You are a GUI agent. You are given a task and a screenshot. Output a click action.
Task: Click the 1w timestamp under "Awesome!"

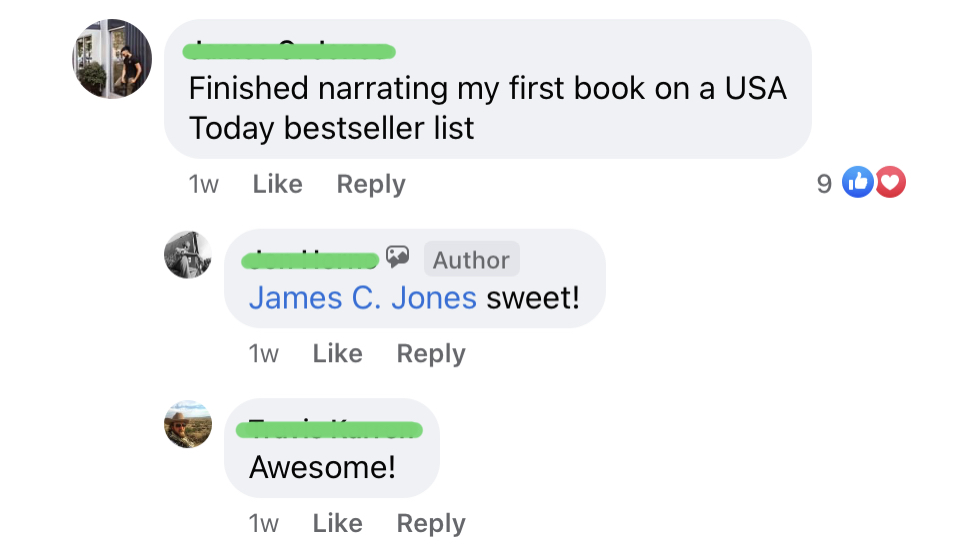coord(263,524)
